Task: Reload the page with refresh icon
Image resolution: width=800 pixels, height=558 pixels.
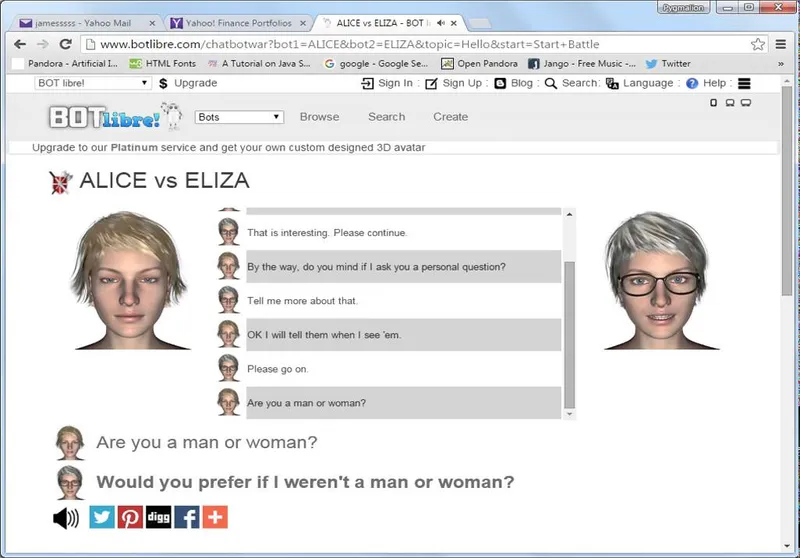Action: 65,44
